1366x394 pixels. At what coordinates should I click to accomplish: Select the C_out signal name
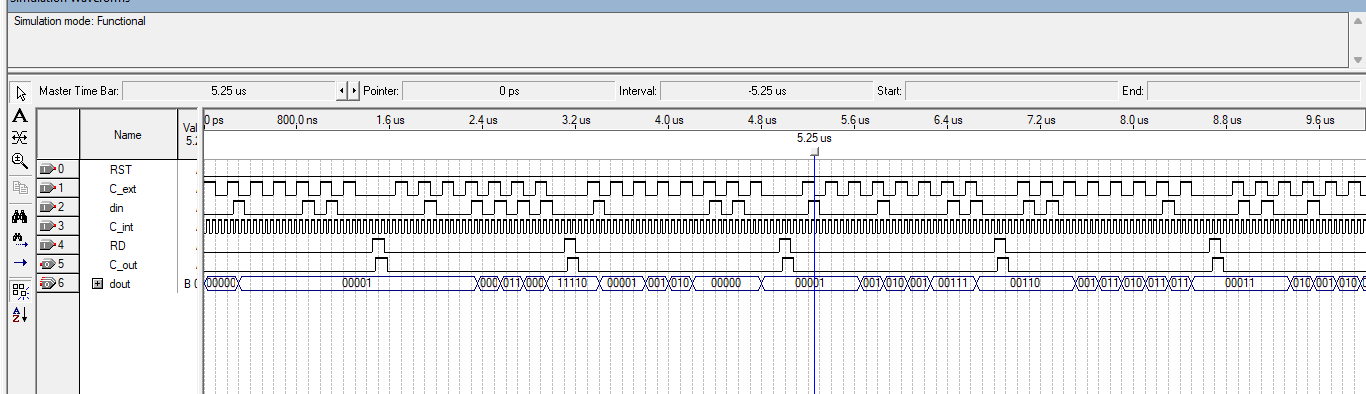coord(123,265)
